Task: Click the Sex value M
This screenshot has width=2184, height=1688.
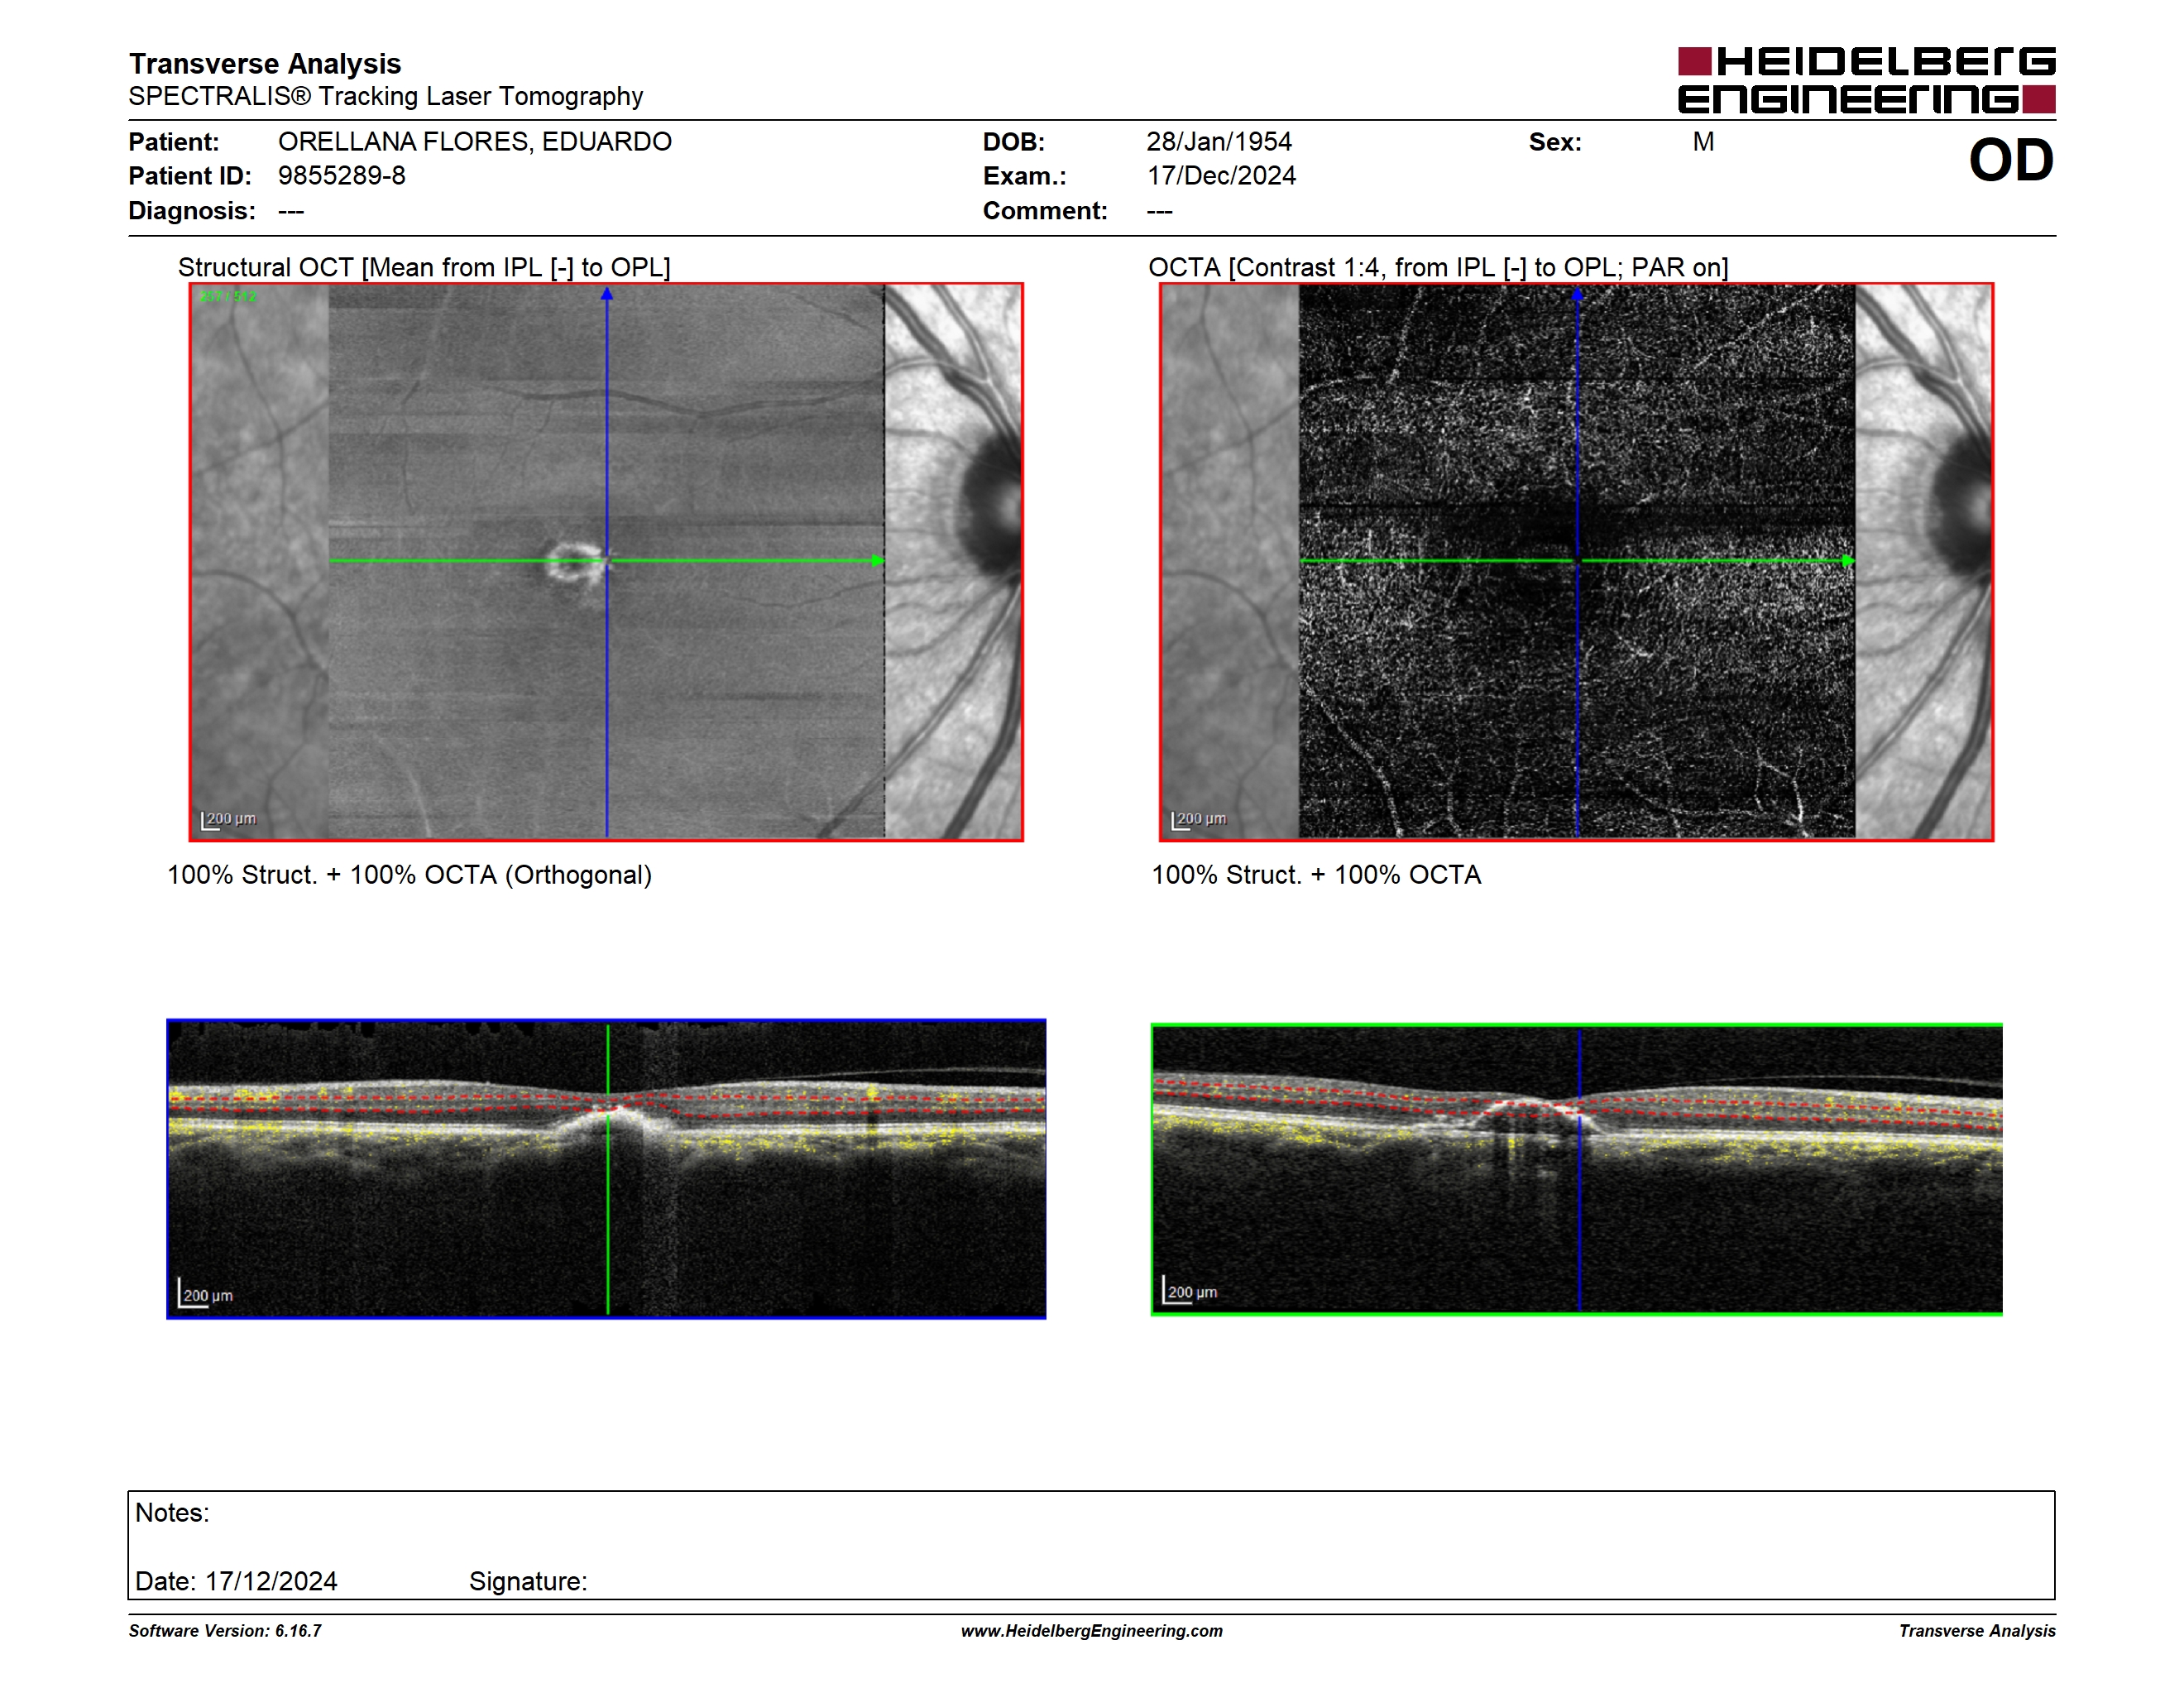Action: pos(1704,142)
